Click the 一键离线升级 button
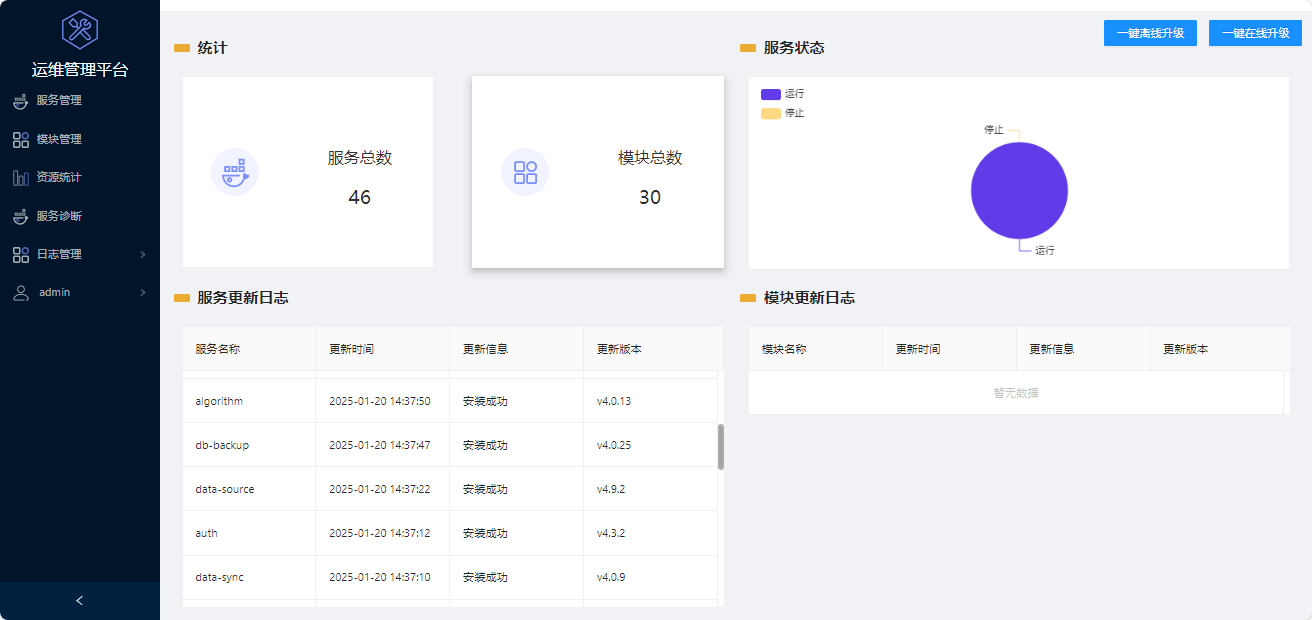 coord(1150,33)
